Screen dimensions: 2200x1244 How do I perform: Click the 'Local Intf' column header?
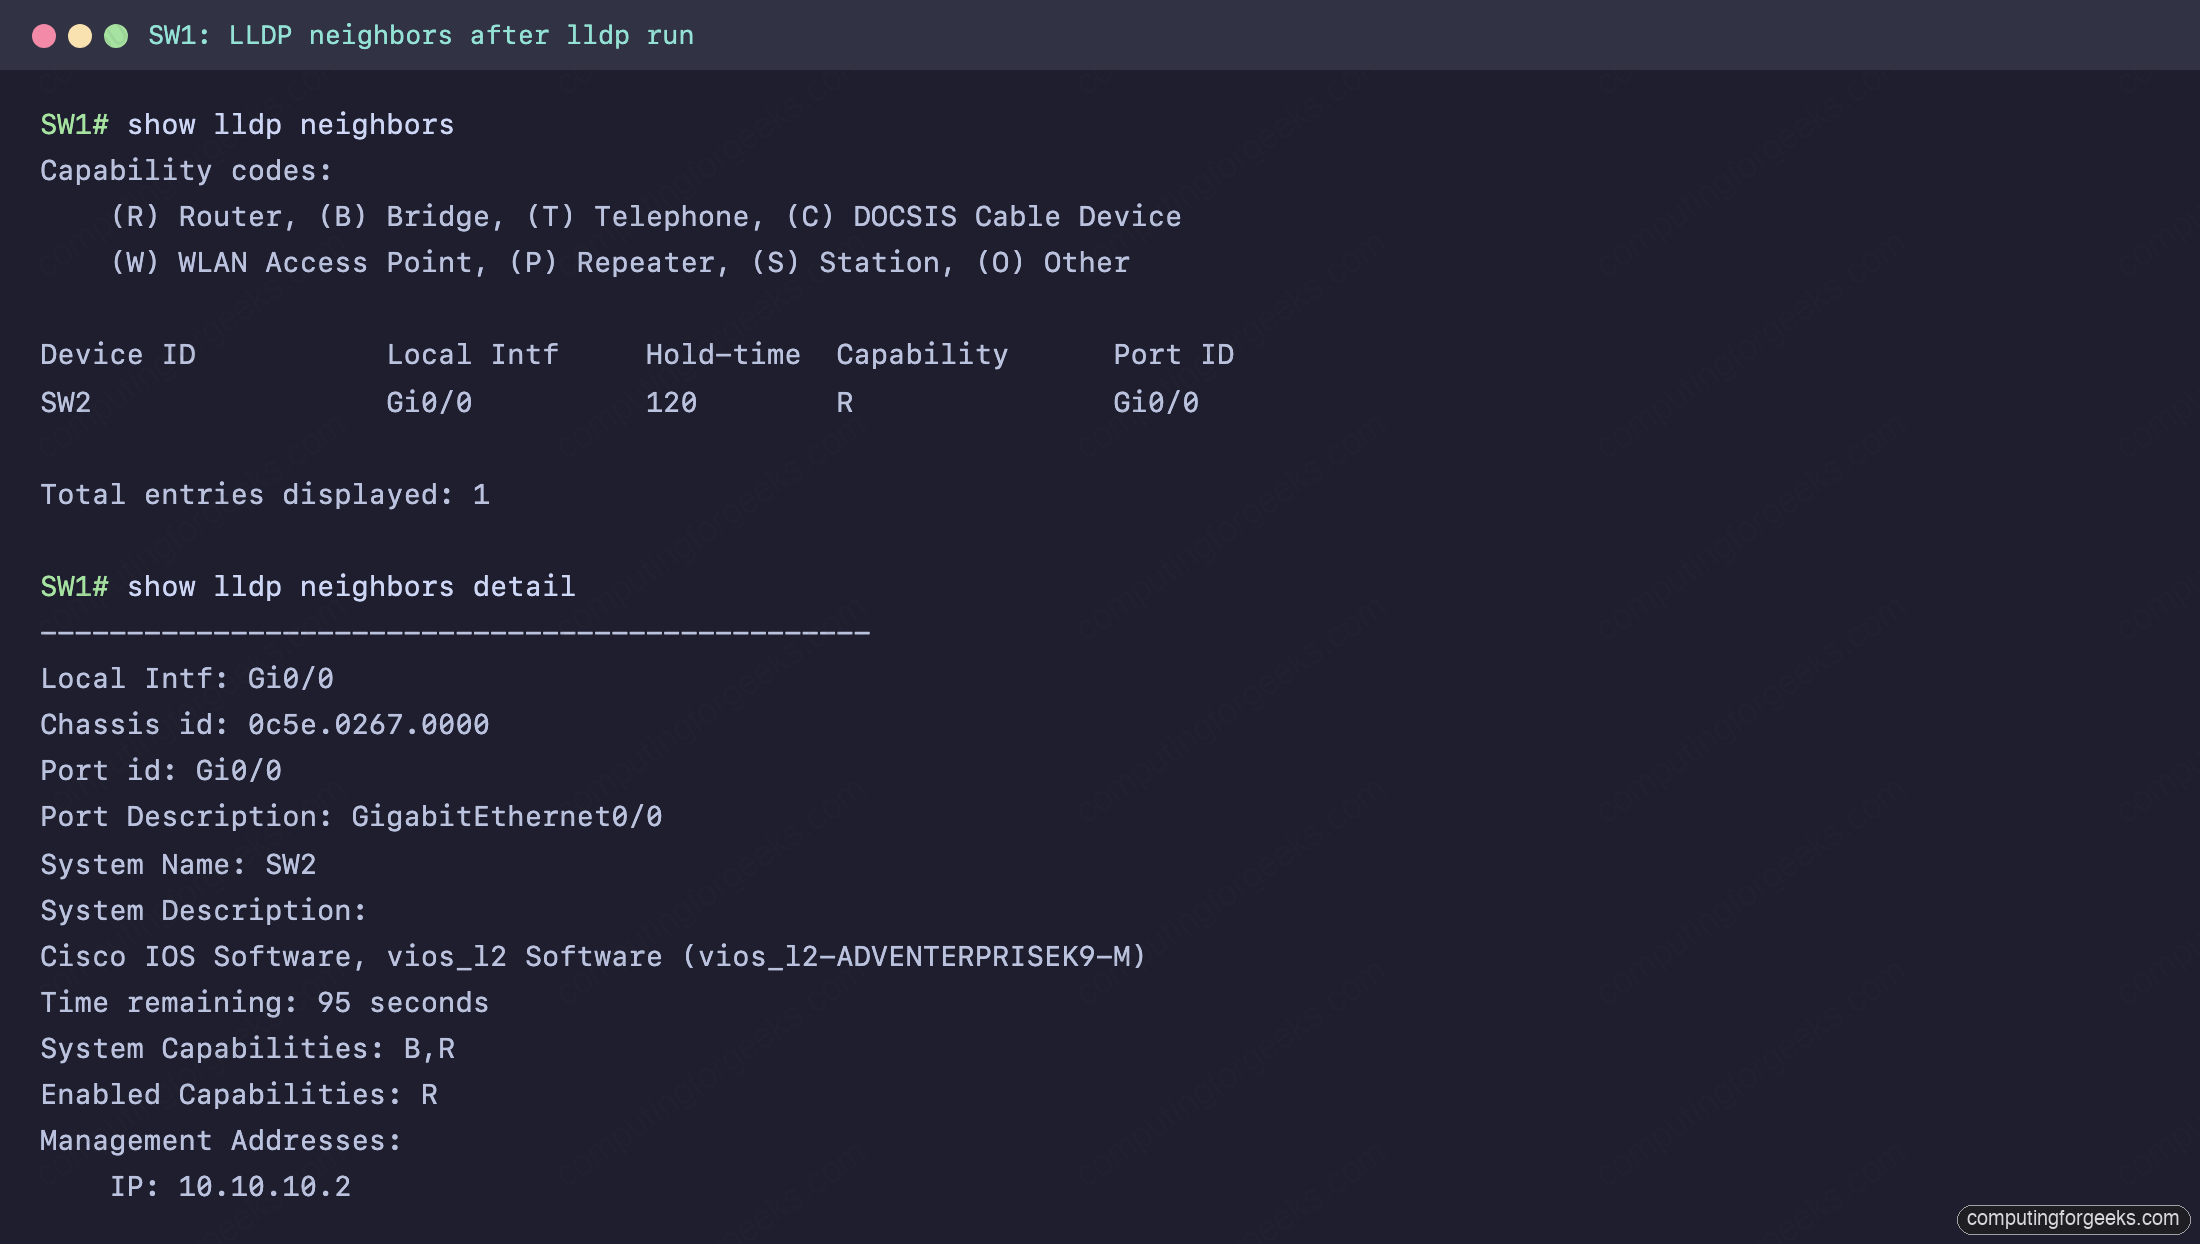[472, 355]
